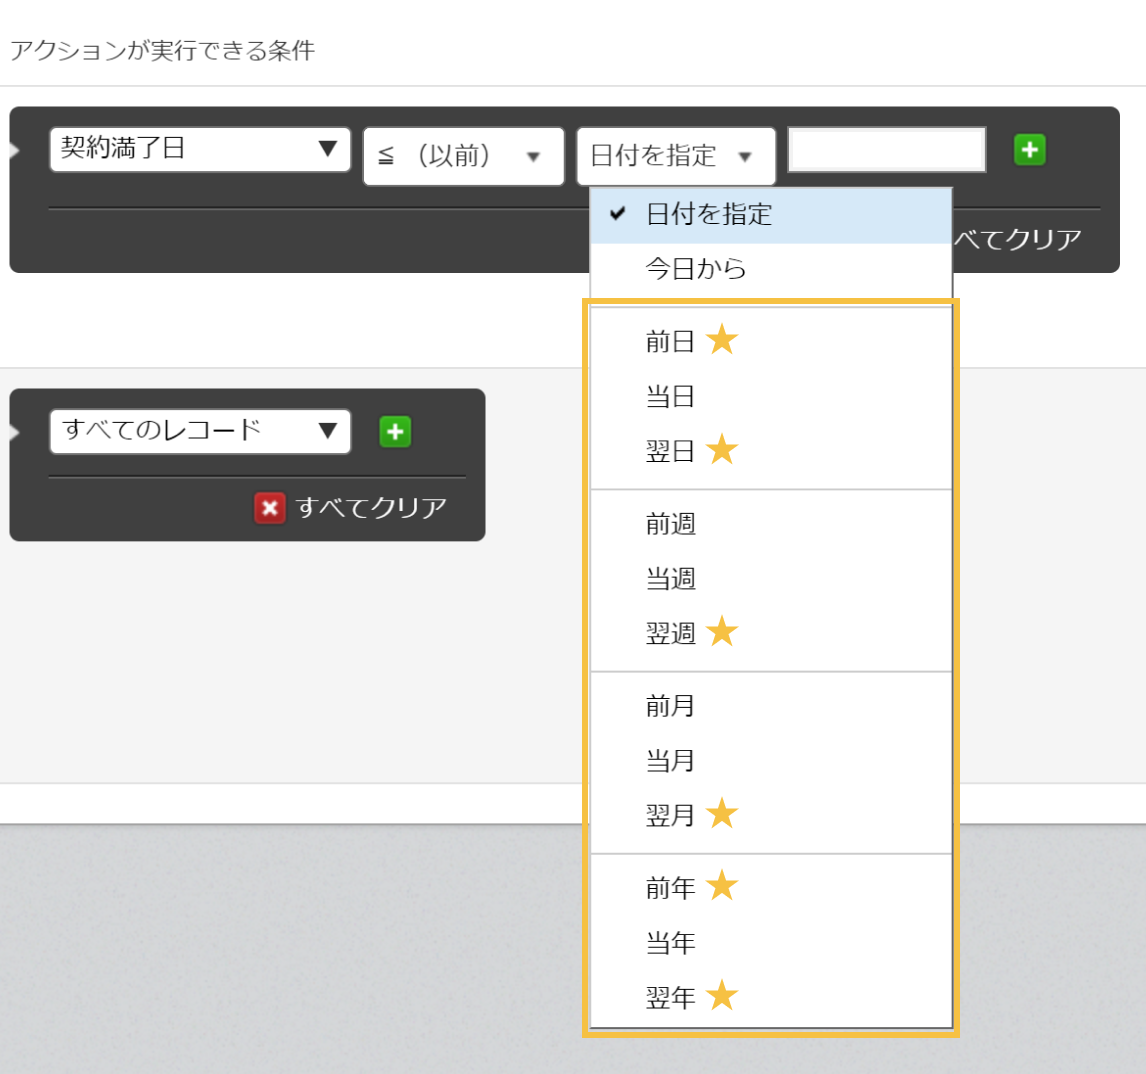This screenshot has width=1146, height=1074.
Task: Open the すべてのレコード dropdown
Action: 200,432
